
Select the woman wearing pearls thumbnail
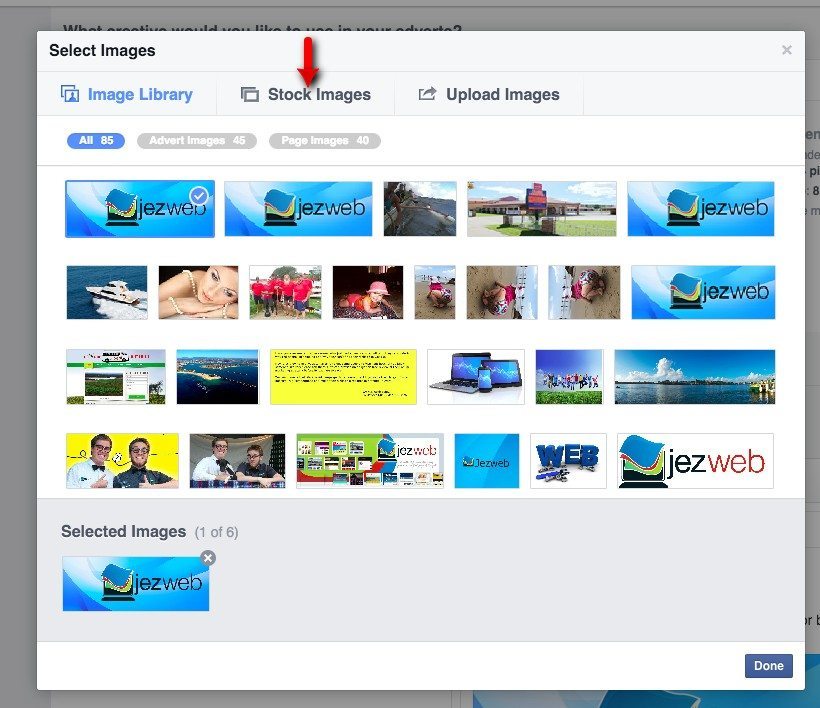(197, 291)
